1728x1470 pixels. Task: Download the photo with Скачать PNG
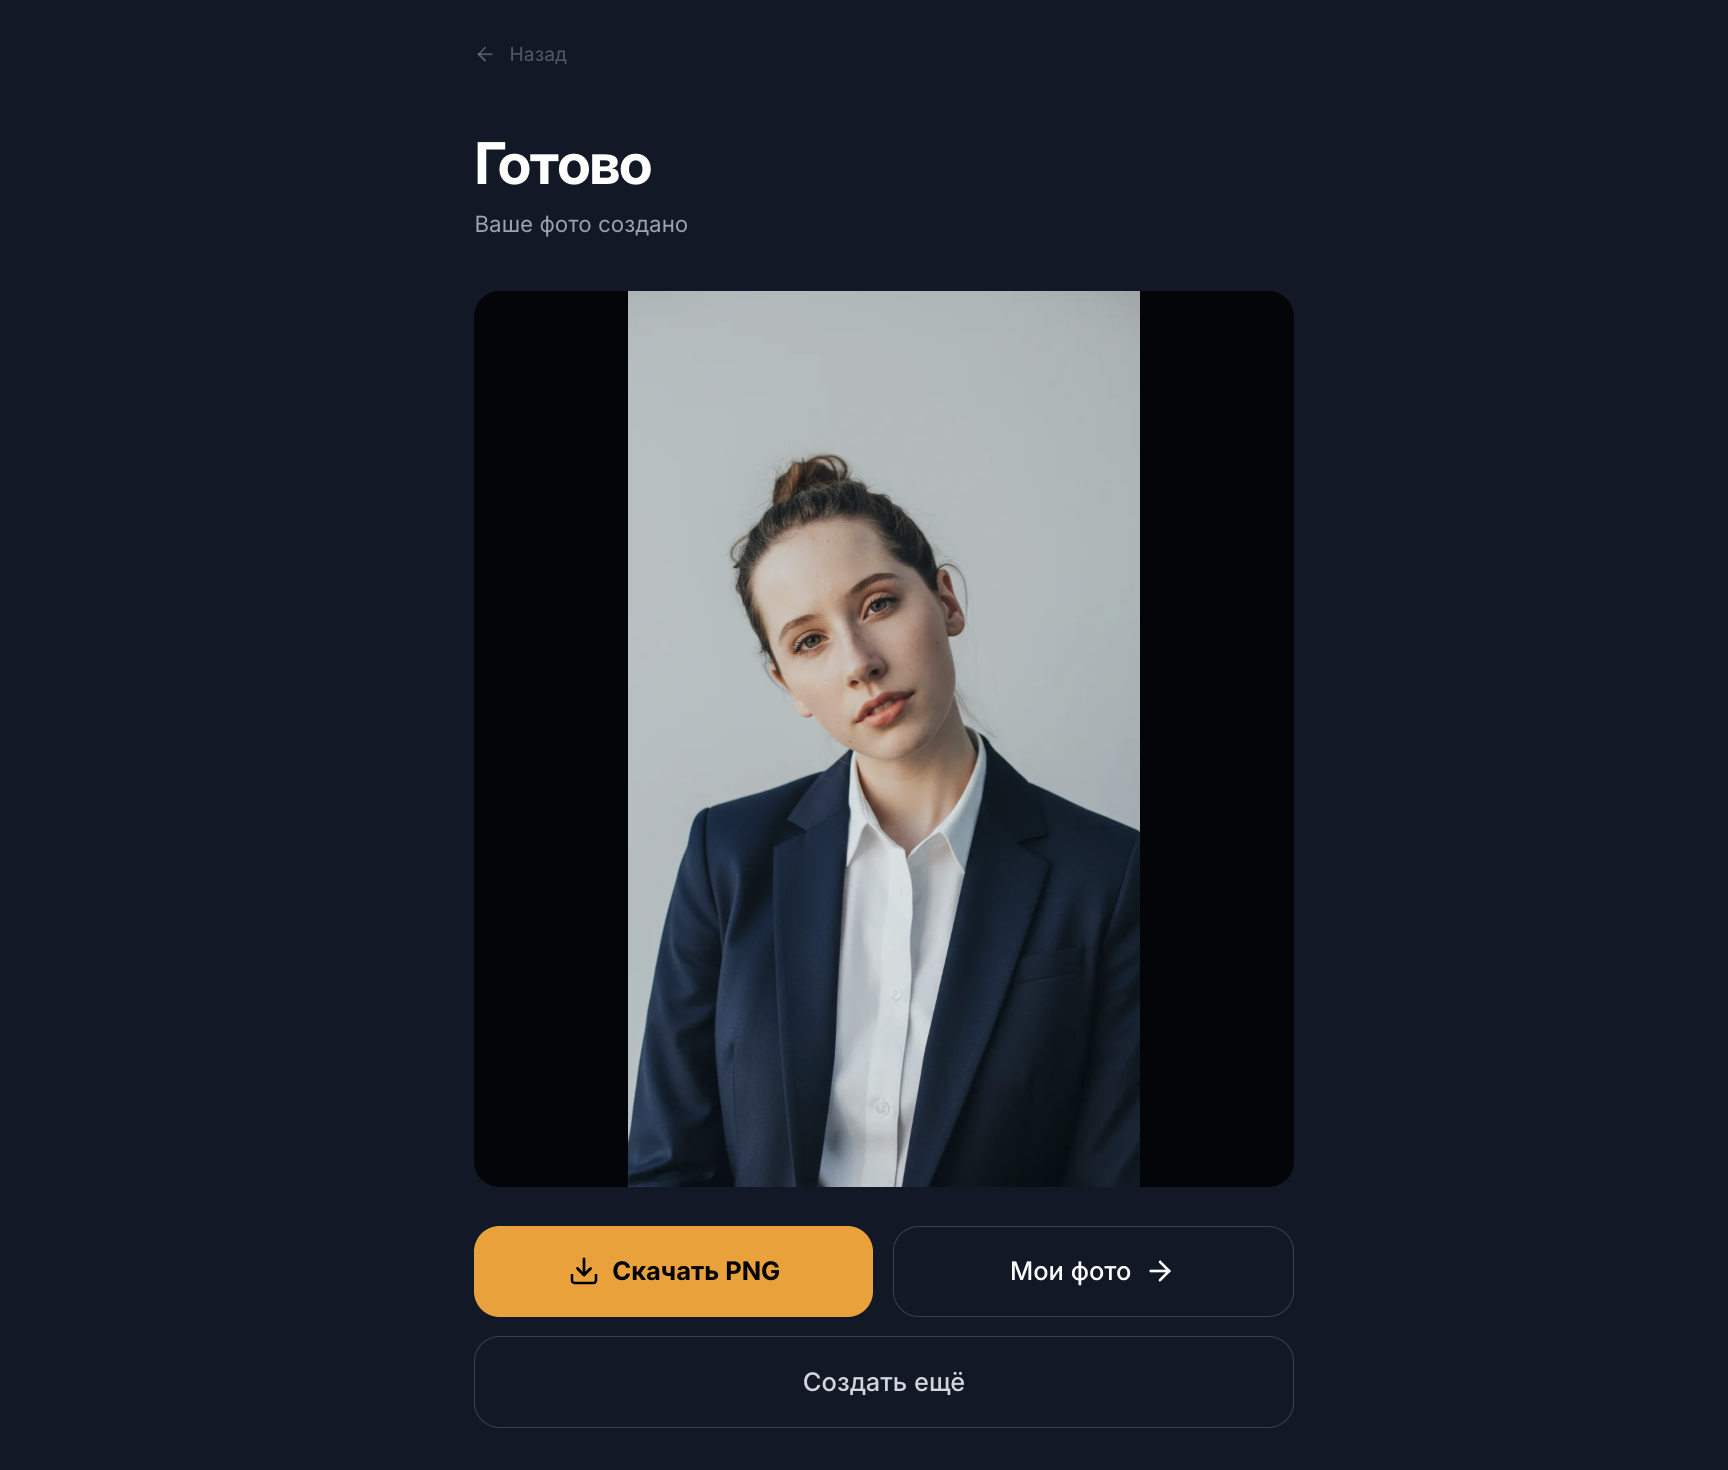tap(673, 1271)
